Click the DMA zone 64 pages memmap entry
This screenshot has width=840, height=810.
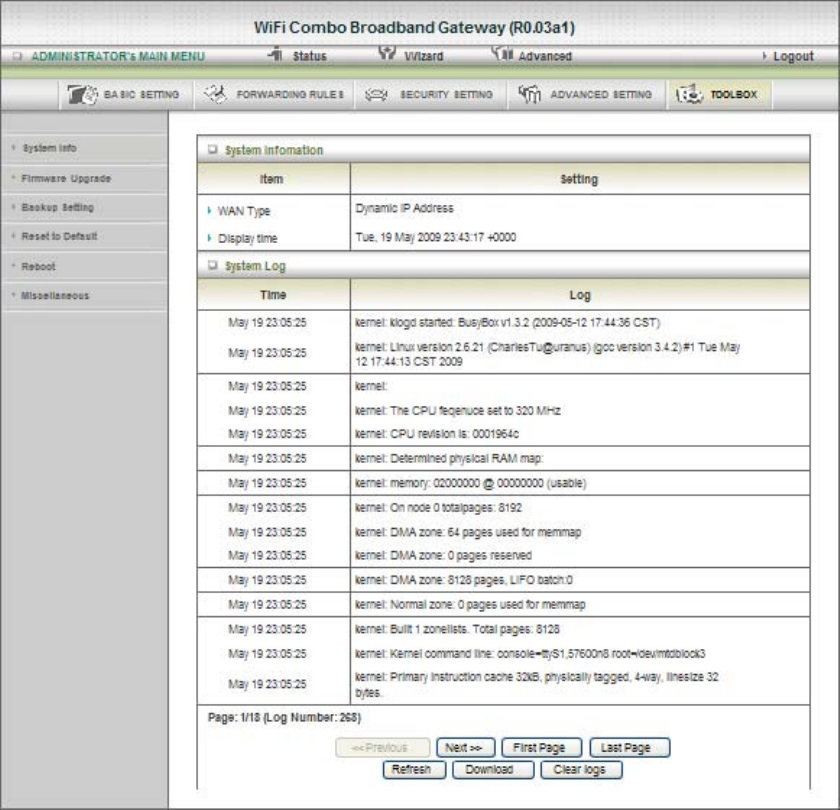pyautogui.click(x=468, y=532)
